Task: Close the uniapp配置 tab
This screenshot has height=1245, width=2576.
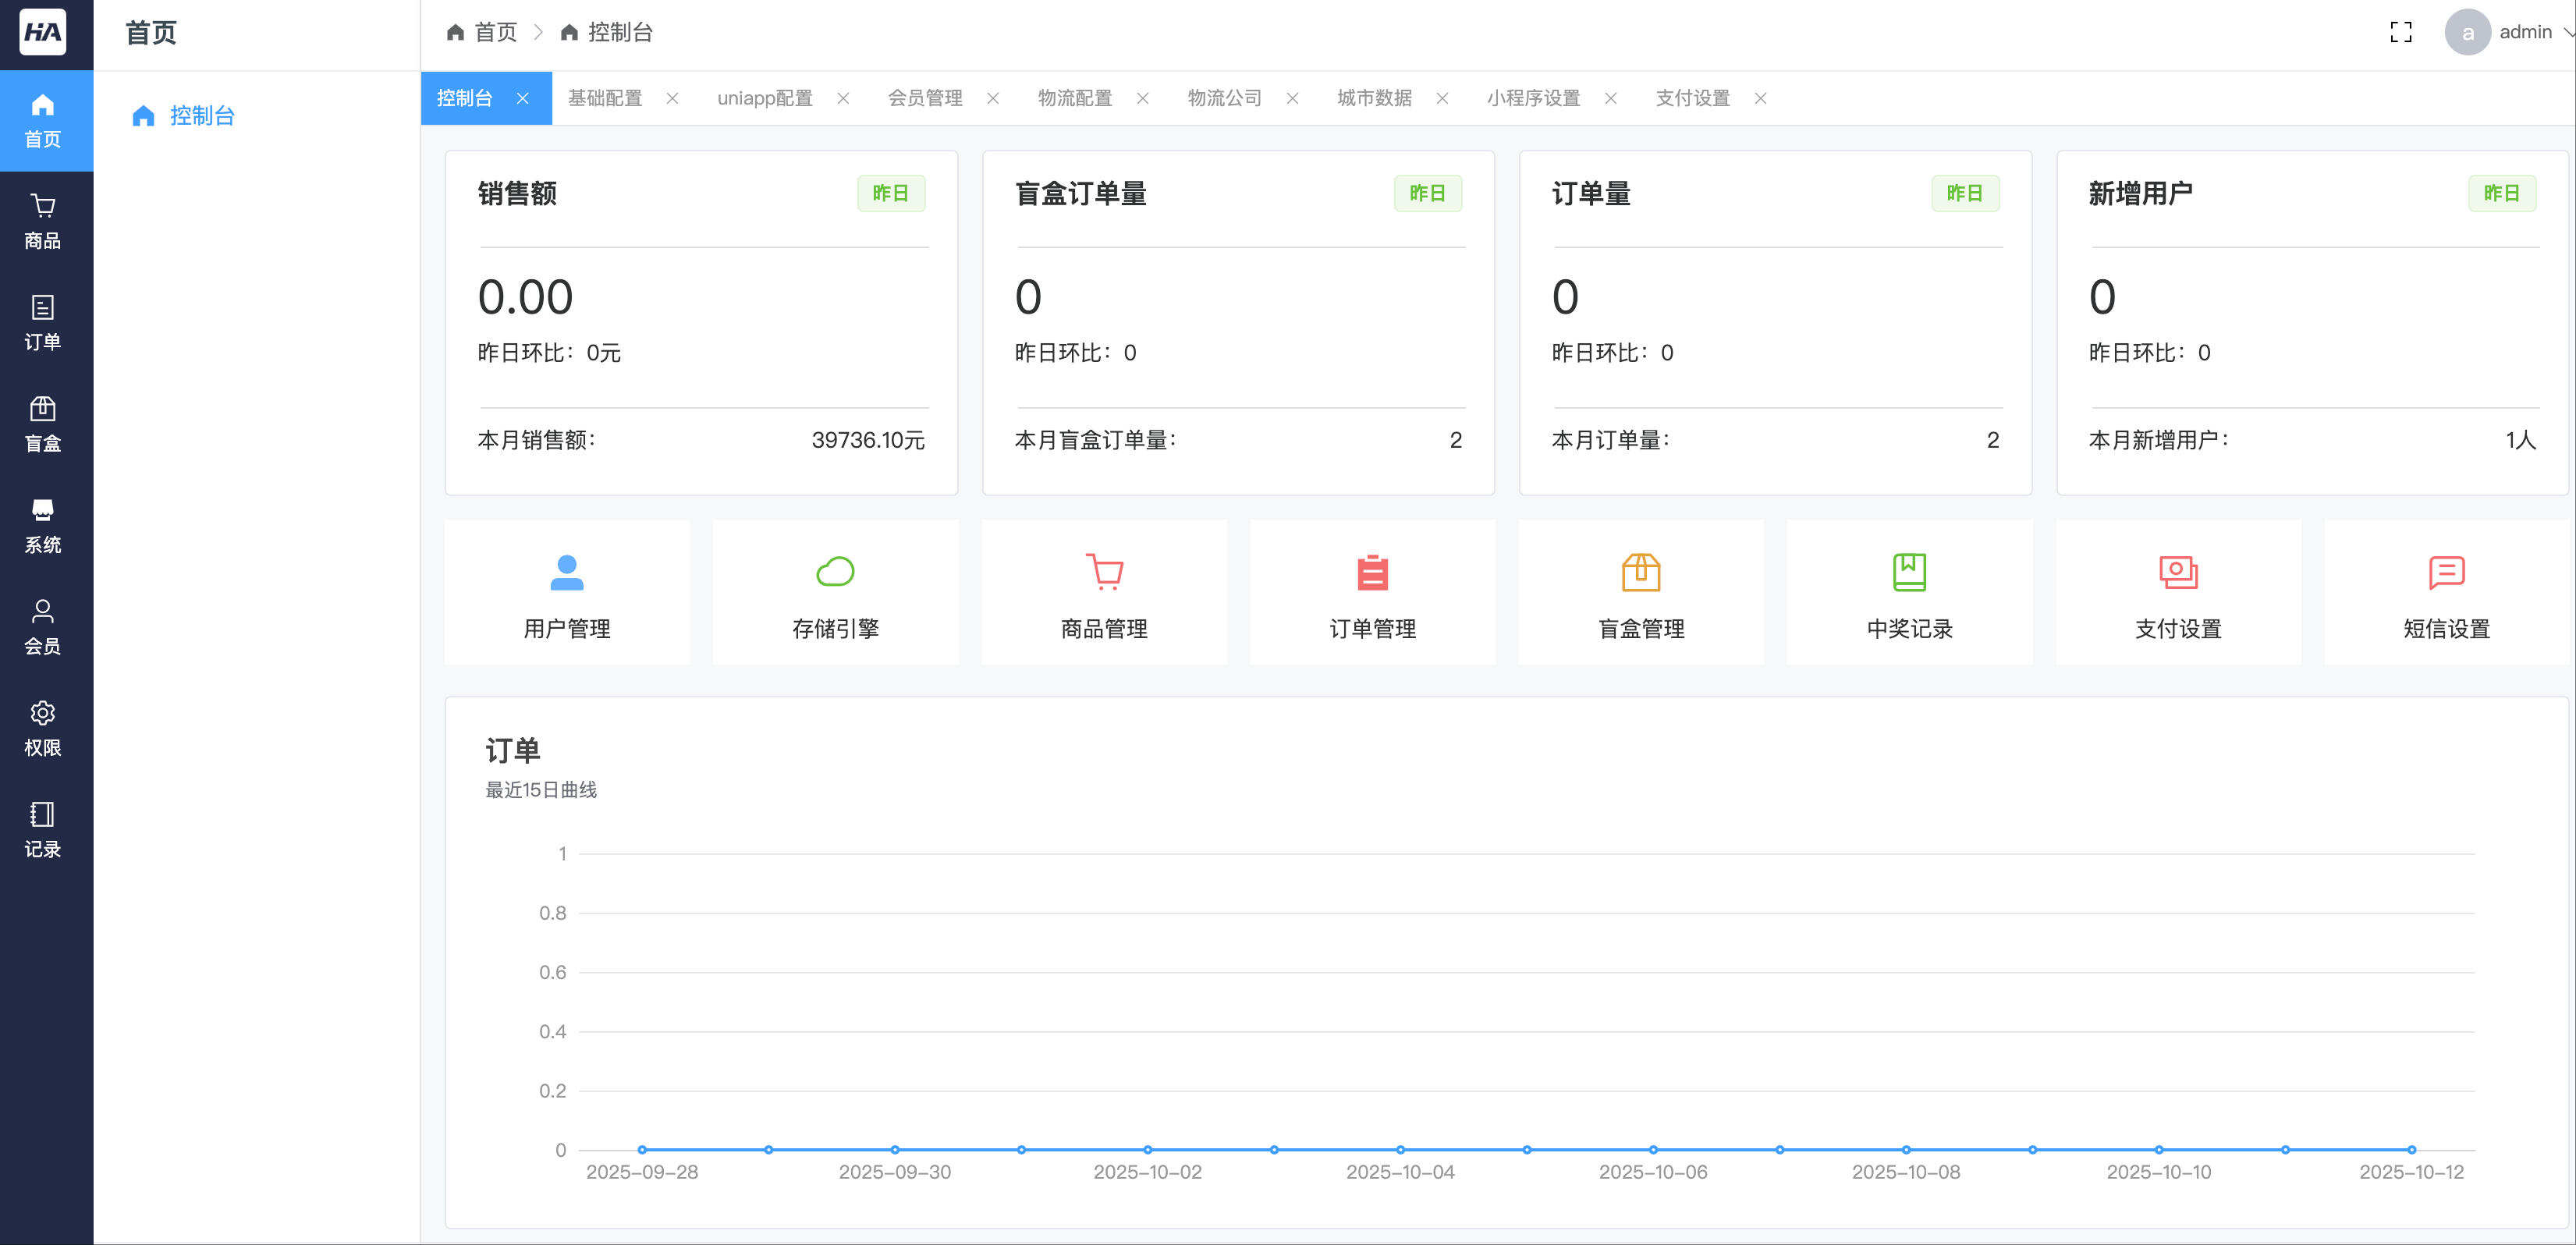Action: click(x=843, y=98)
